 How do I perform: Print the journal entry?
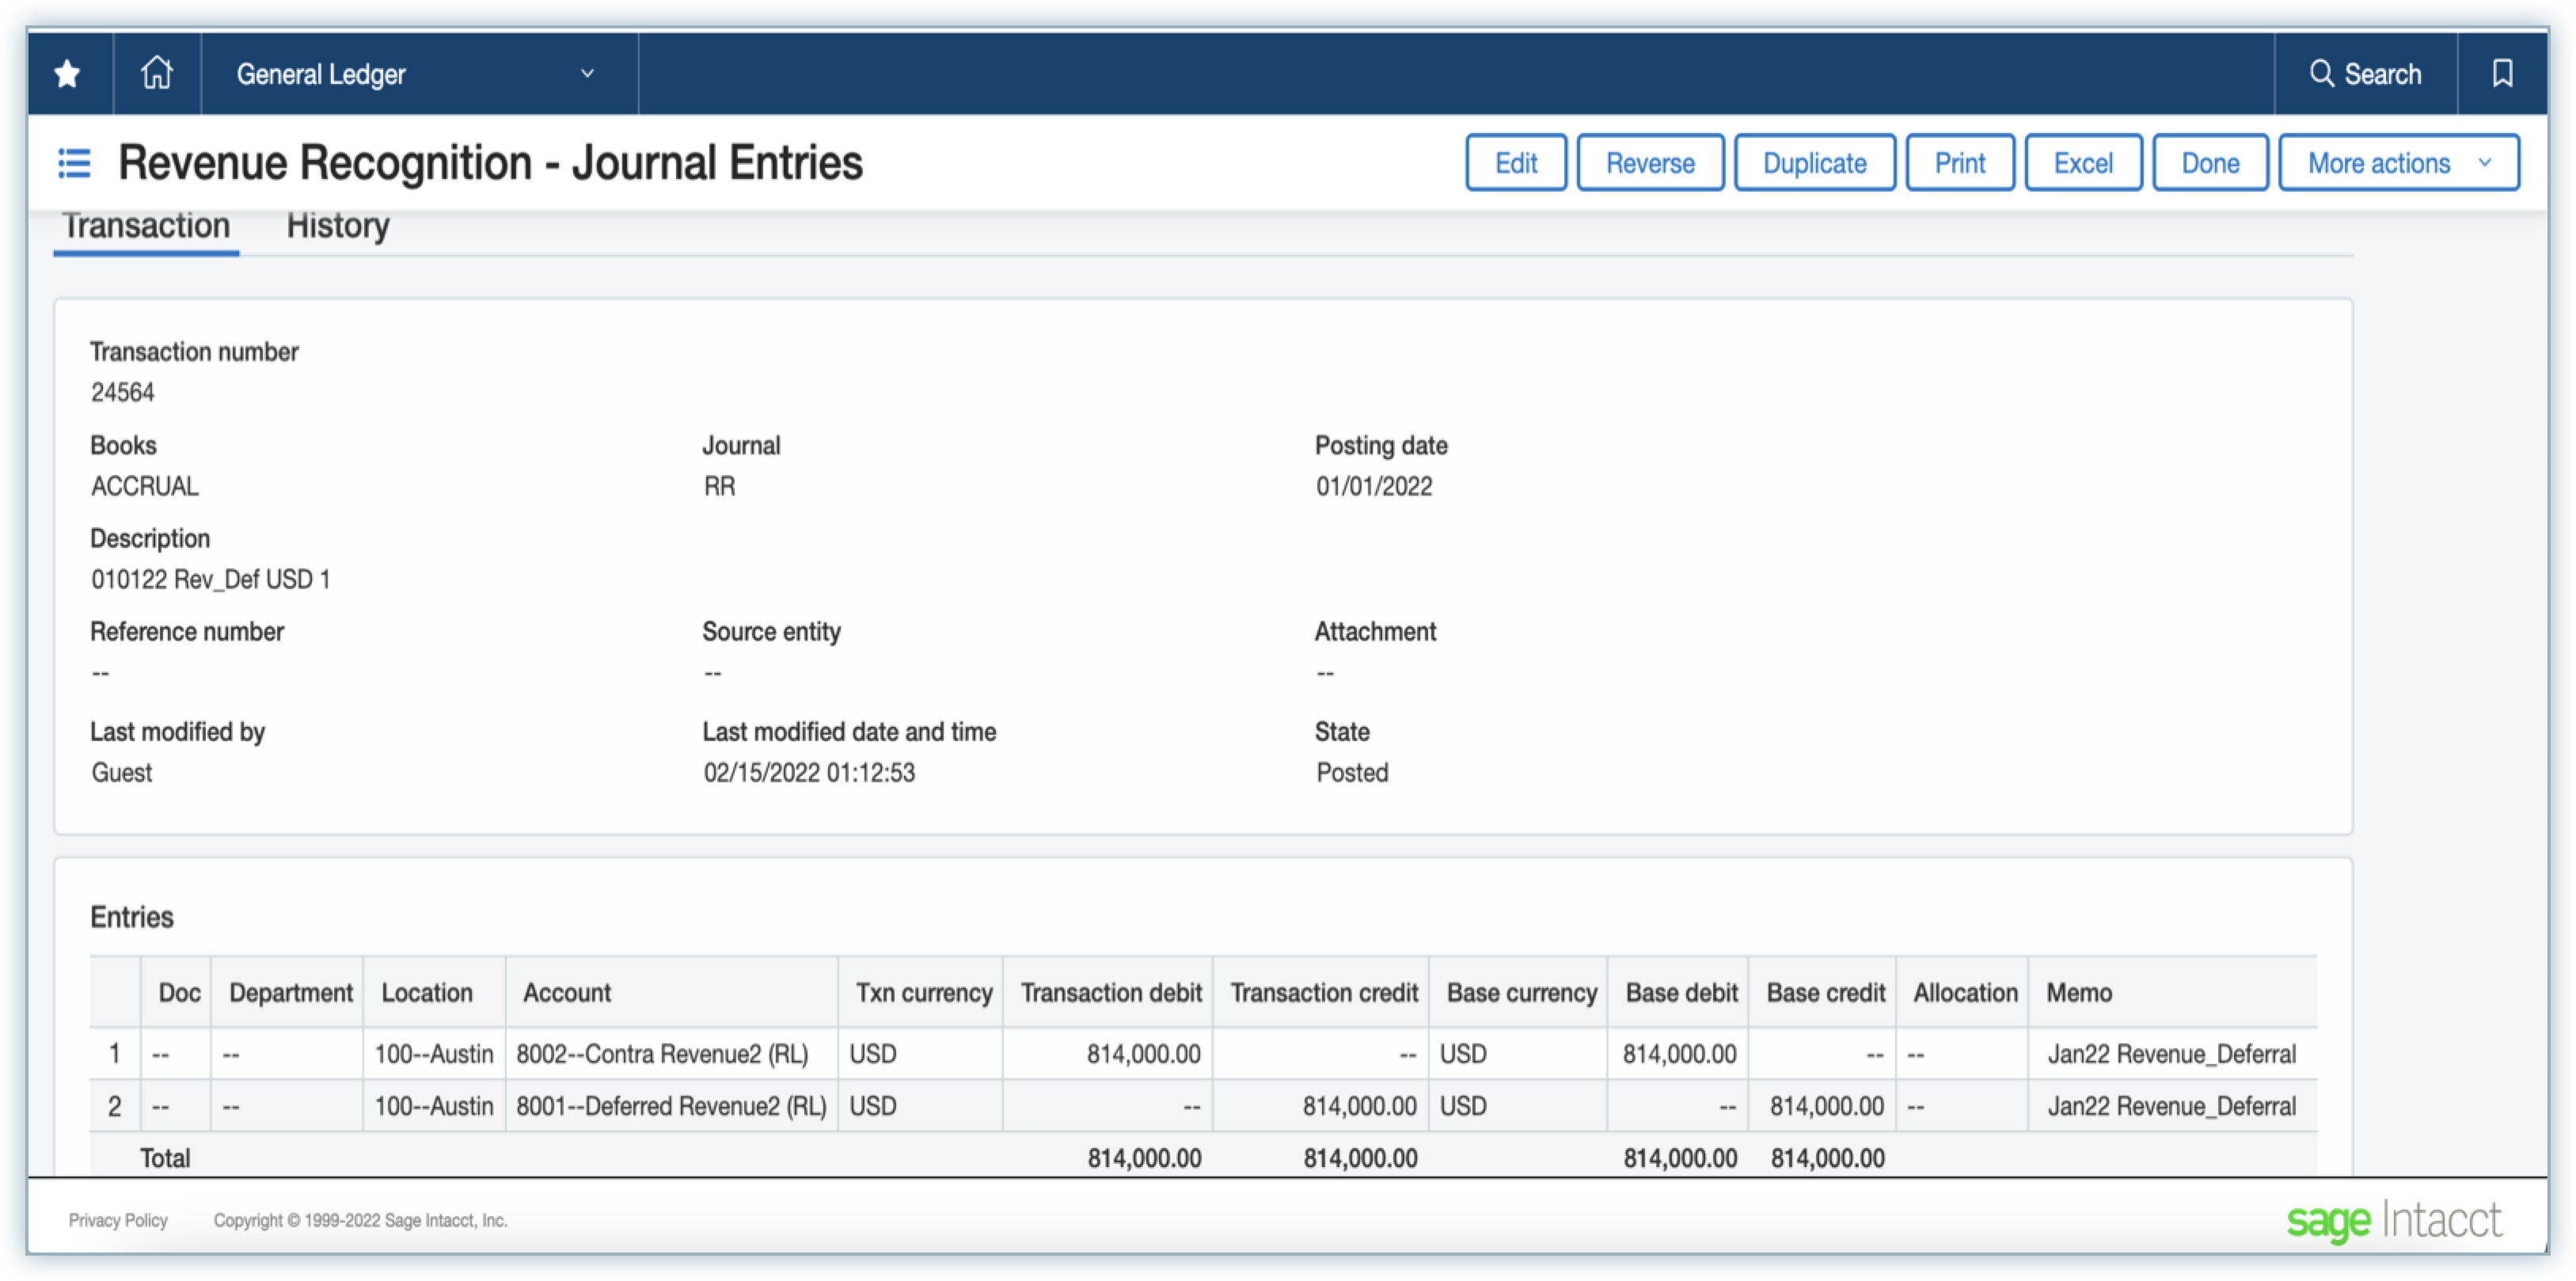point(1959,163)
